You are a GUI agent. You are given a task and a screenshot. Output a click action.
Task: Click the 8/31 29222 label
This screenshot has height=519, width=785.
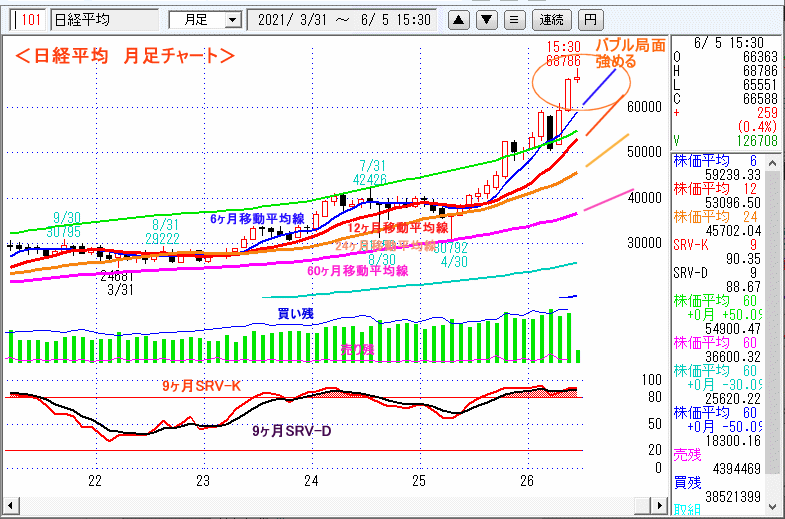point(162,232)
